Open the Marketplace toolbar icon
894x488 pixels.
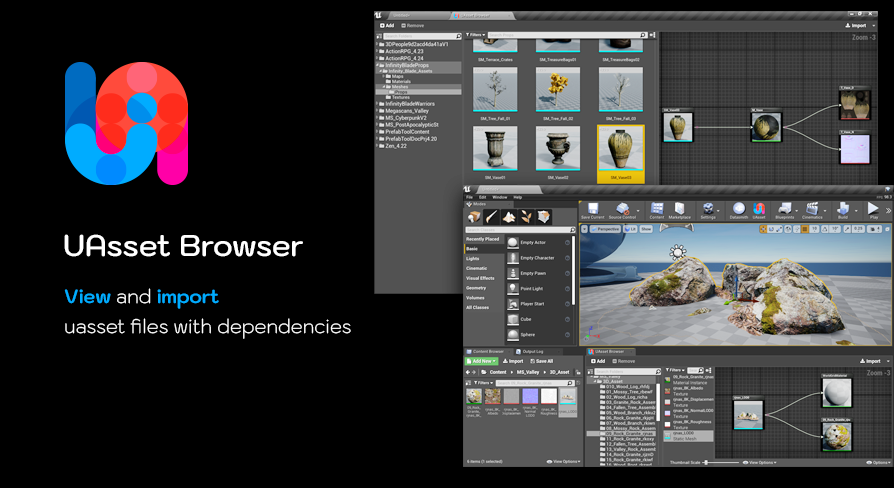pos(680,209)
